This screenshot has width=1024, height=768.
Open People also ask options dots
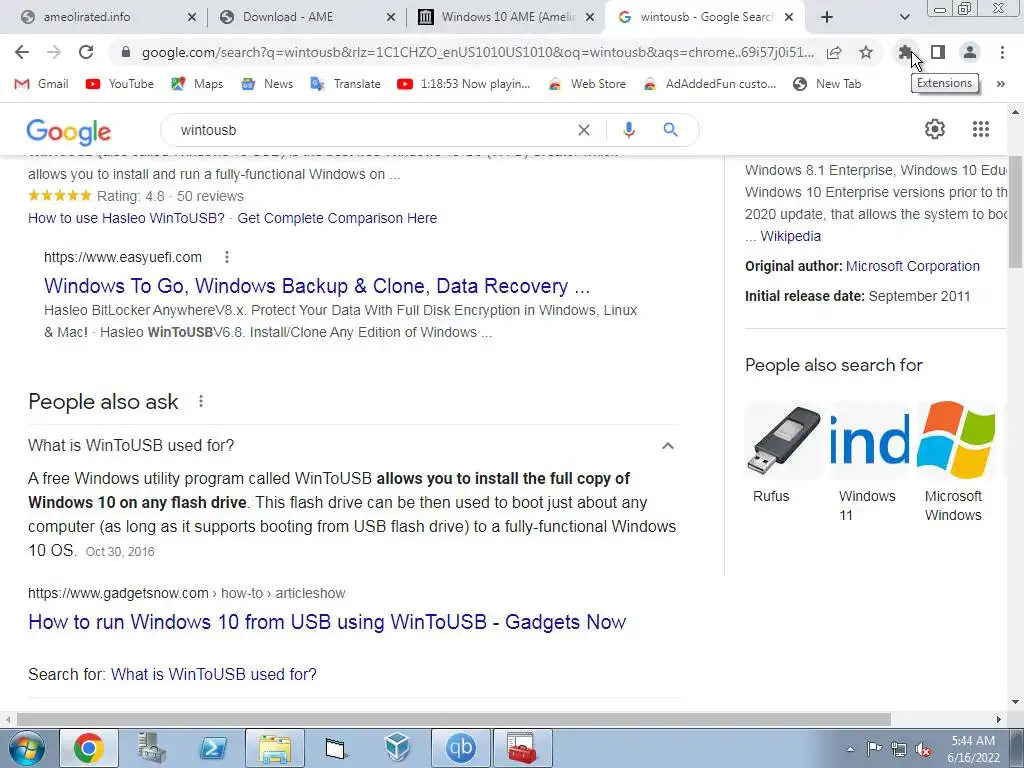pyautogui.click(x=200, y=402)
